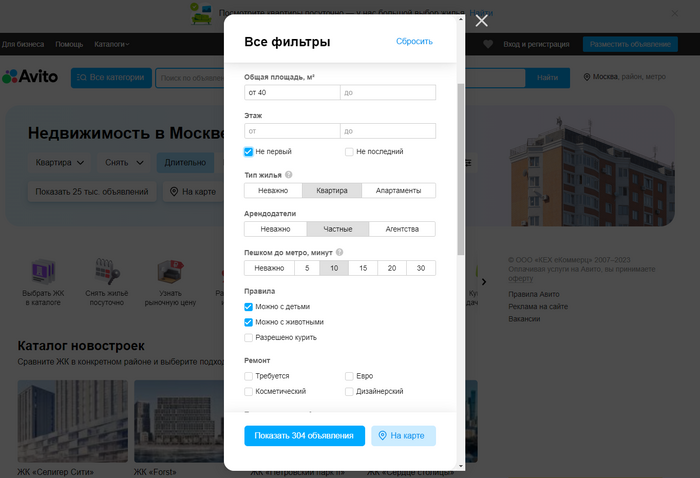The width and height of the screenshot is (700, 478).
Task: Open 'Вход и регистрация'
Action: [536, 44]
